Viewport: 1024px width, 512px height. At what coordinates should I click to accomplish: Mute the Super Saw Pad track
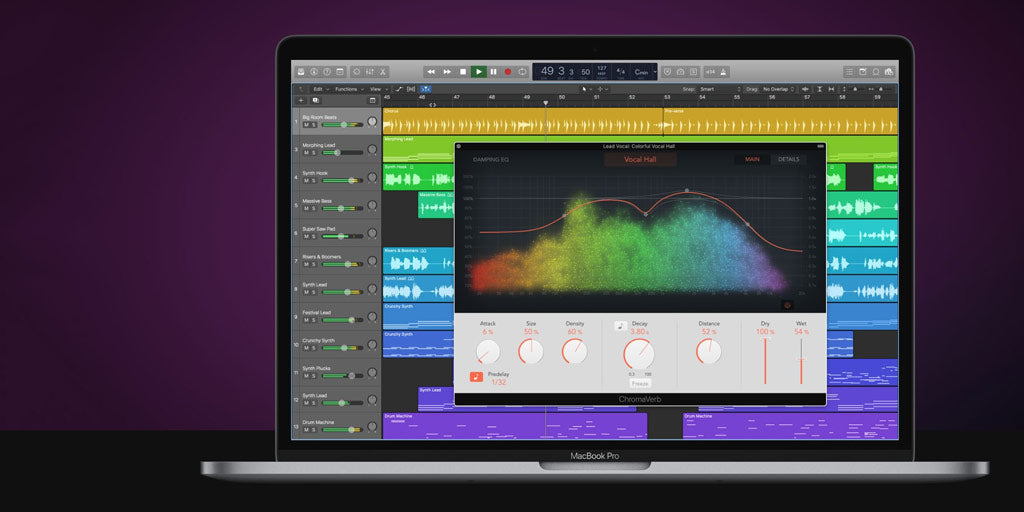pos(305,236)
